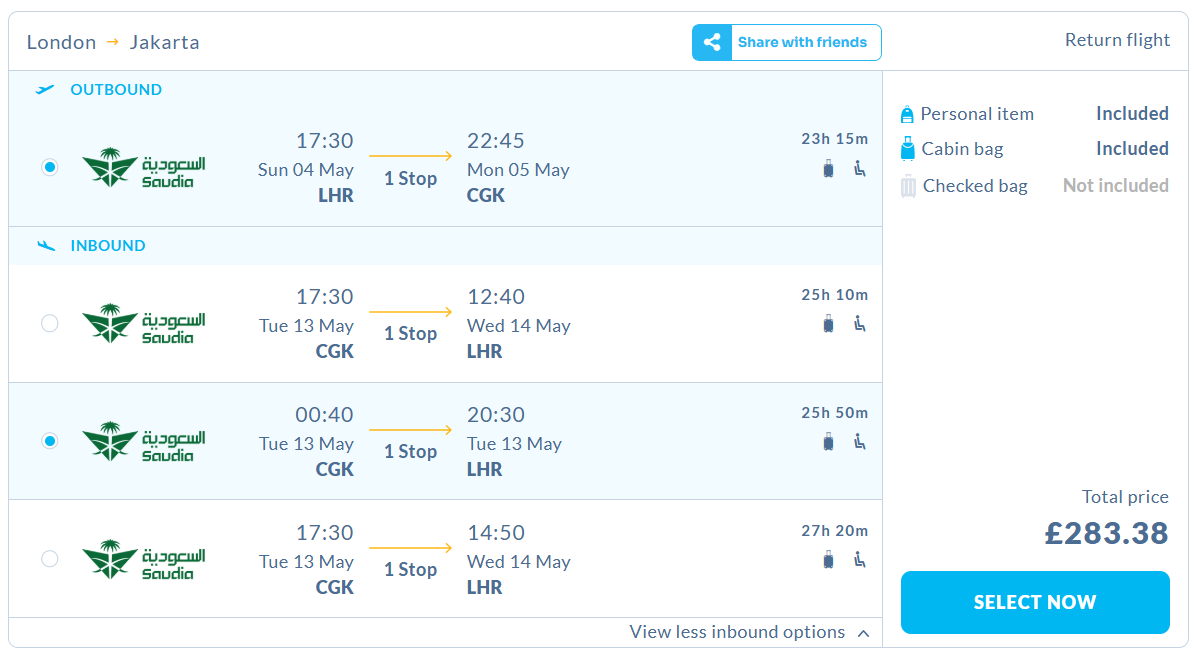Select inbound flight arriving 12:40 Wed 14 May
This screenshot has width=1194, height=654.
(x=50, y=323)
